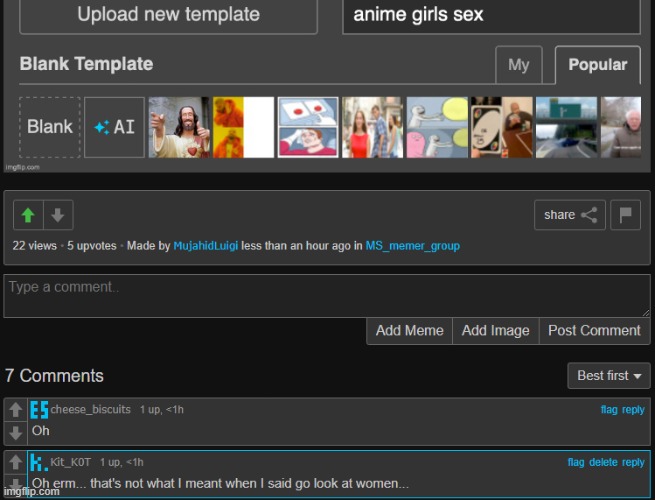Viewport: 655px width, 500px height.
Task: Open the AI template generator
Action: point(114,127)
